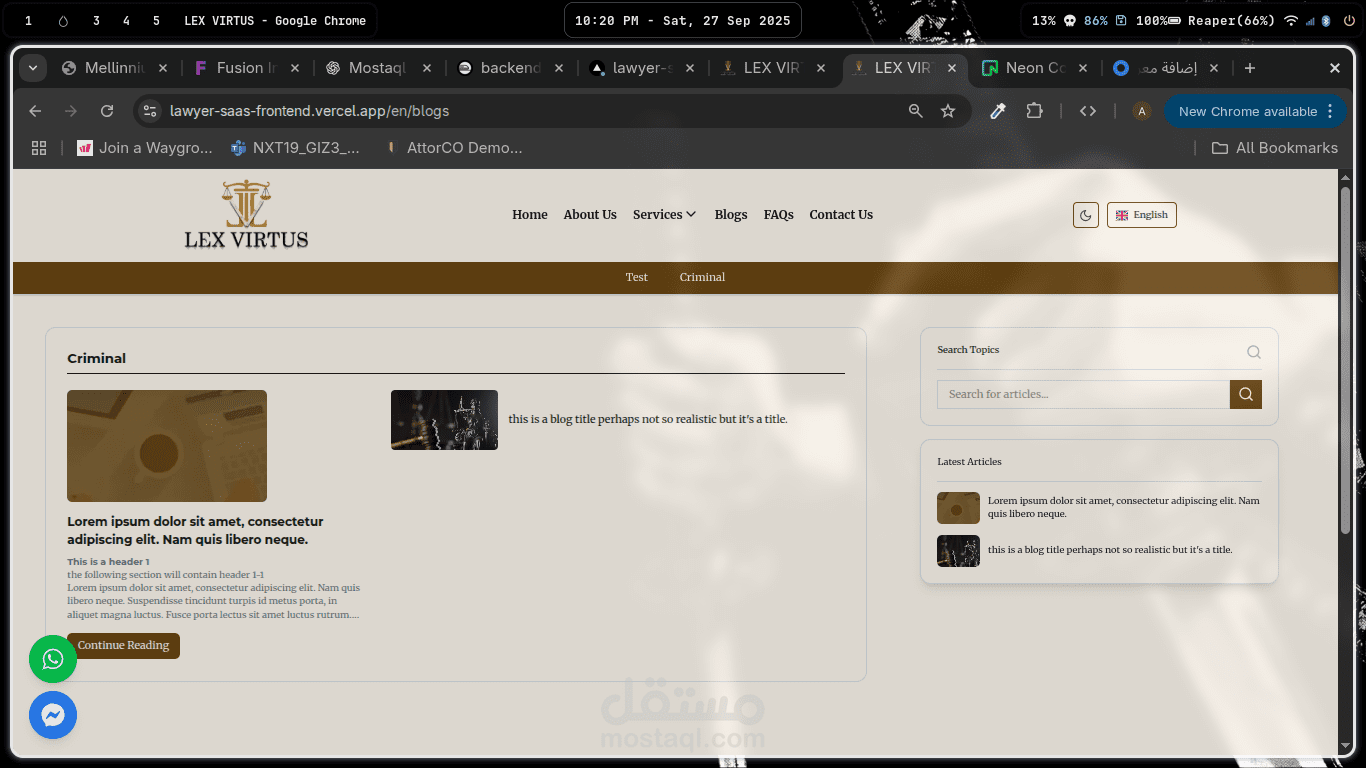Viewport: 1366px width, 768px height.
Task: Open a new browser tab
Action: point(1250,68)
